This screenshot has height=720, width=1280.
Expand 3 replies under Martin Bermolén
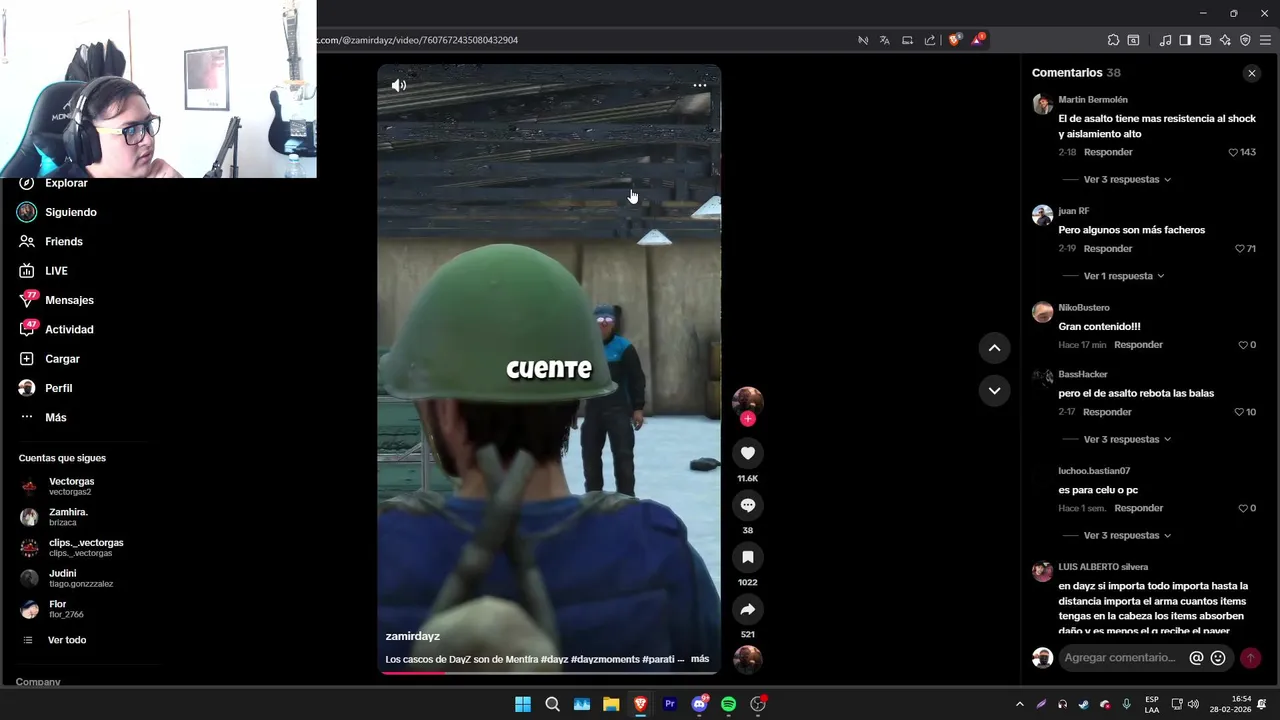click(1127, 180)
